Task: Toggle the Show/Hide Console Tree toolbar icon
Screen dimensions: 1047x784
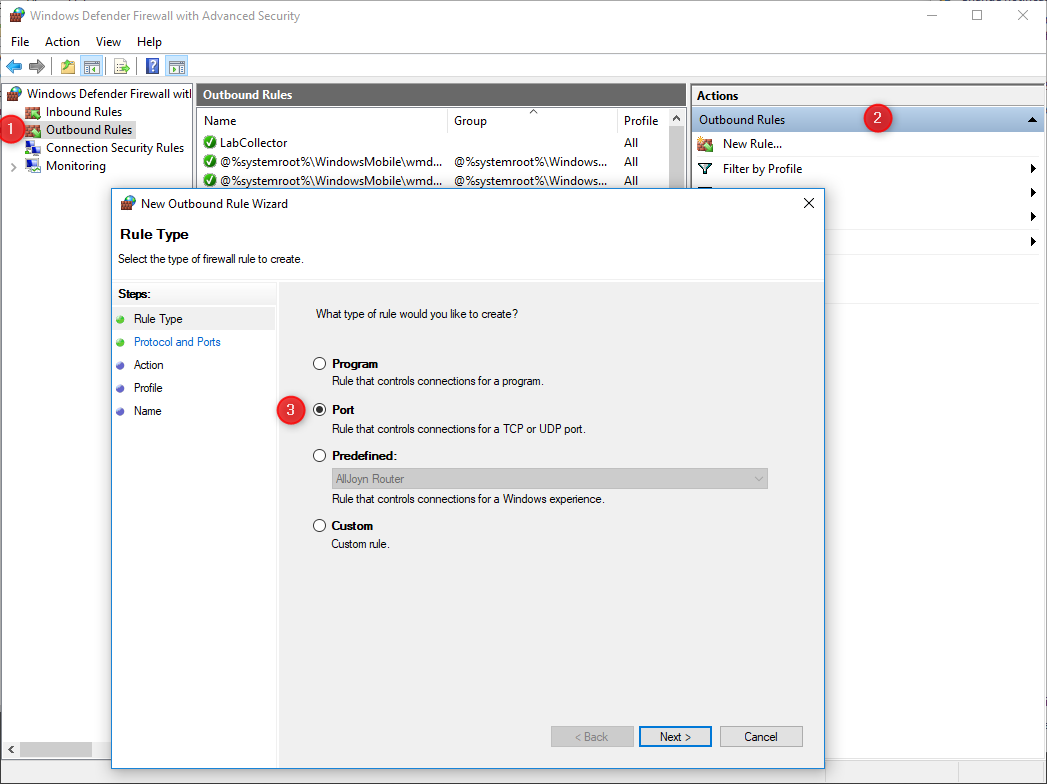Action: click(91, 66)
